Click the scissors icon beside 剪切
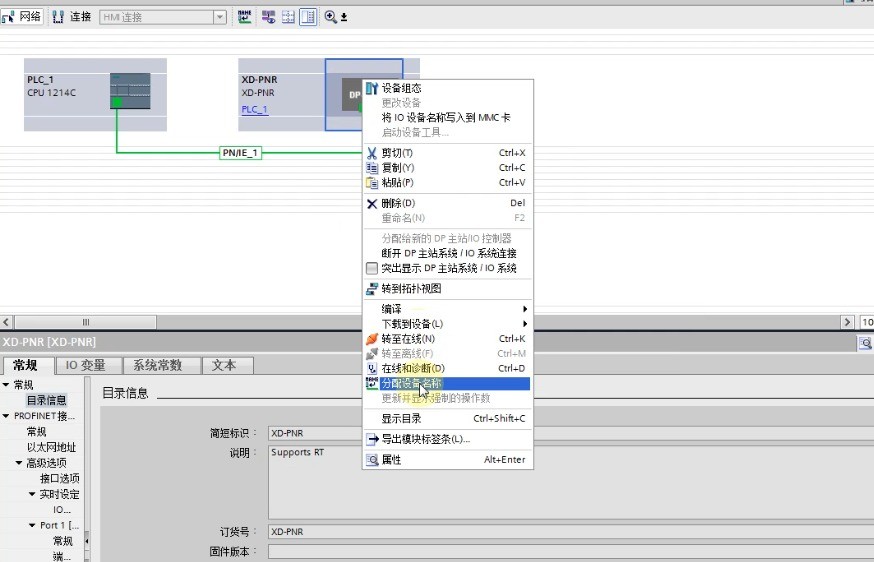 [x=372, y=153]
